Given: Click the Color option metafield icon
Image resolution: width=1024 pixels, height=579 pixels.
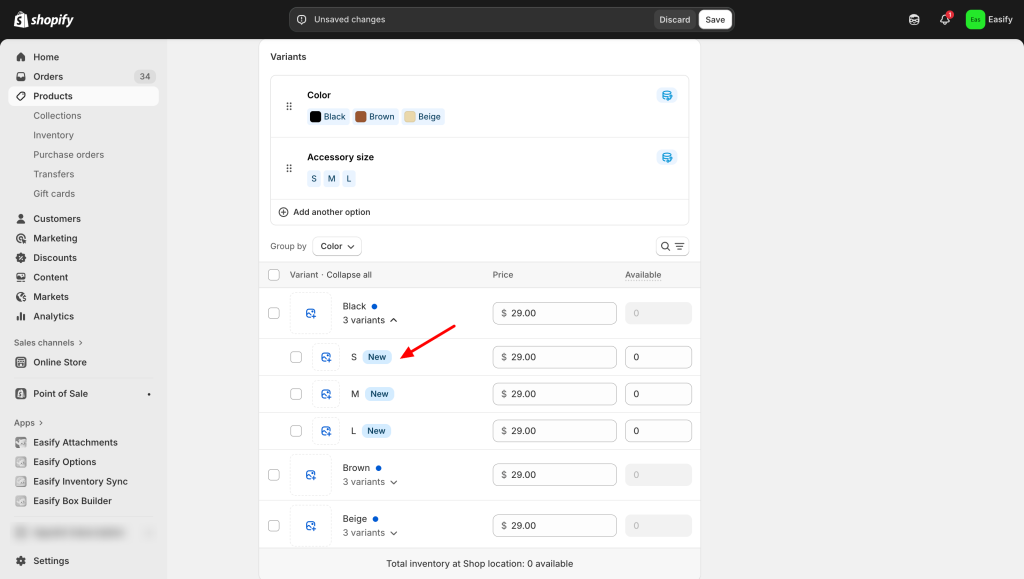Looking at the screenshot, I should (x=667, y=95).
